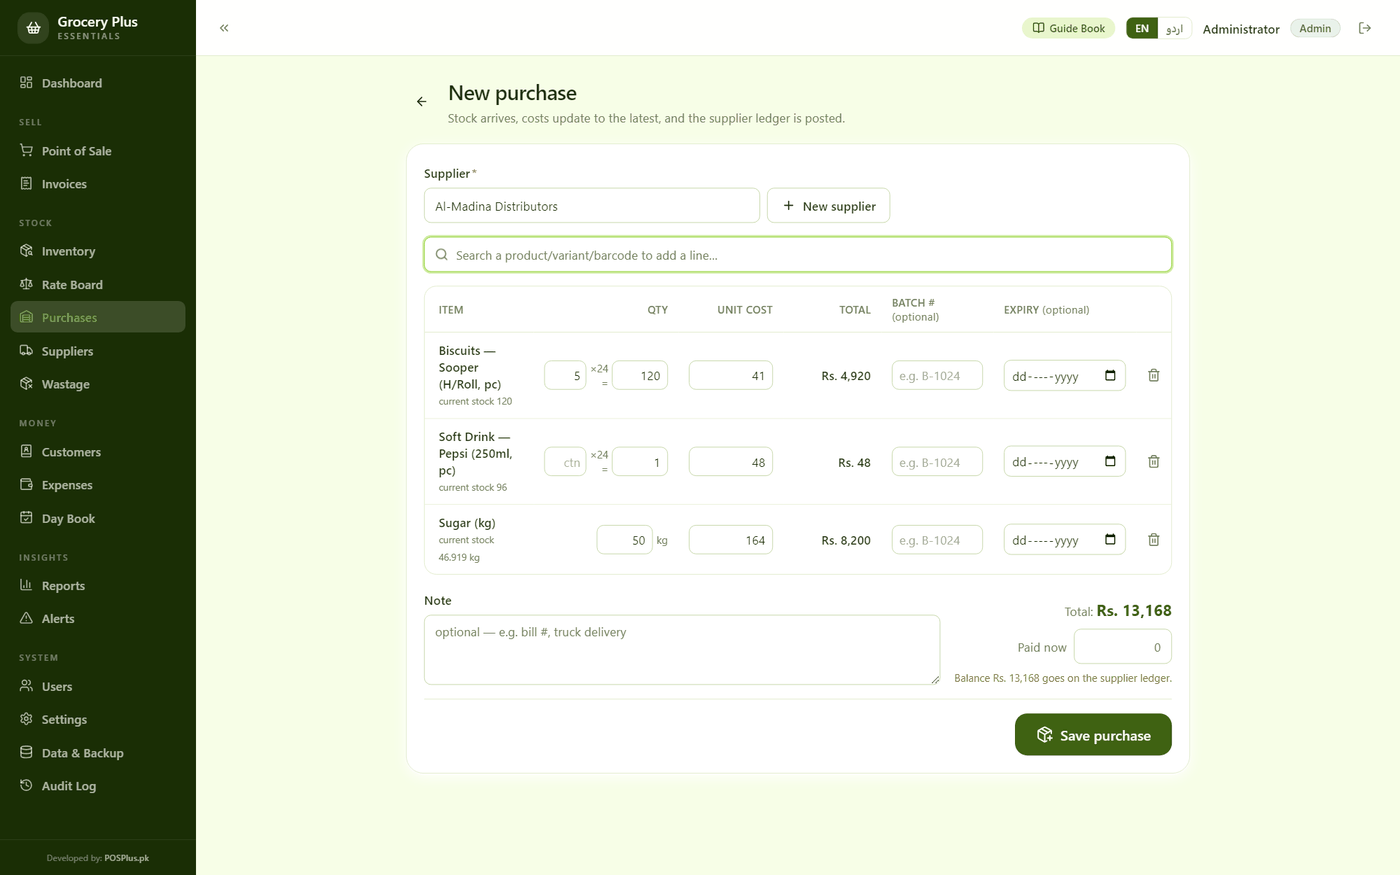Click the Note text area

(682, 650)
